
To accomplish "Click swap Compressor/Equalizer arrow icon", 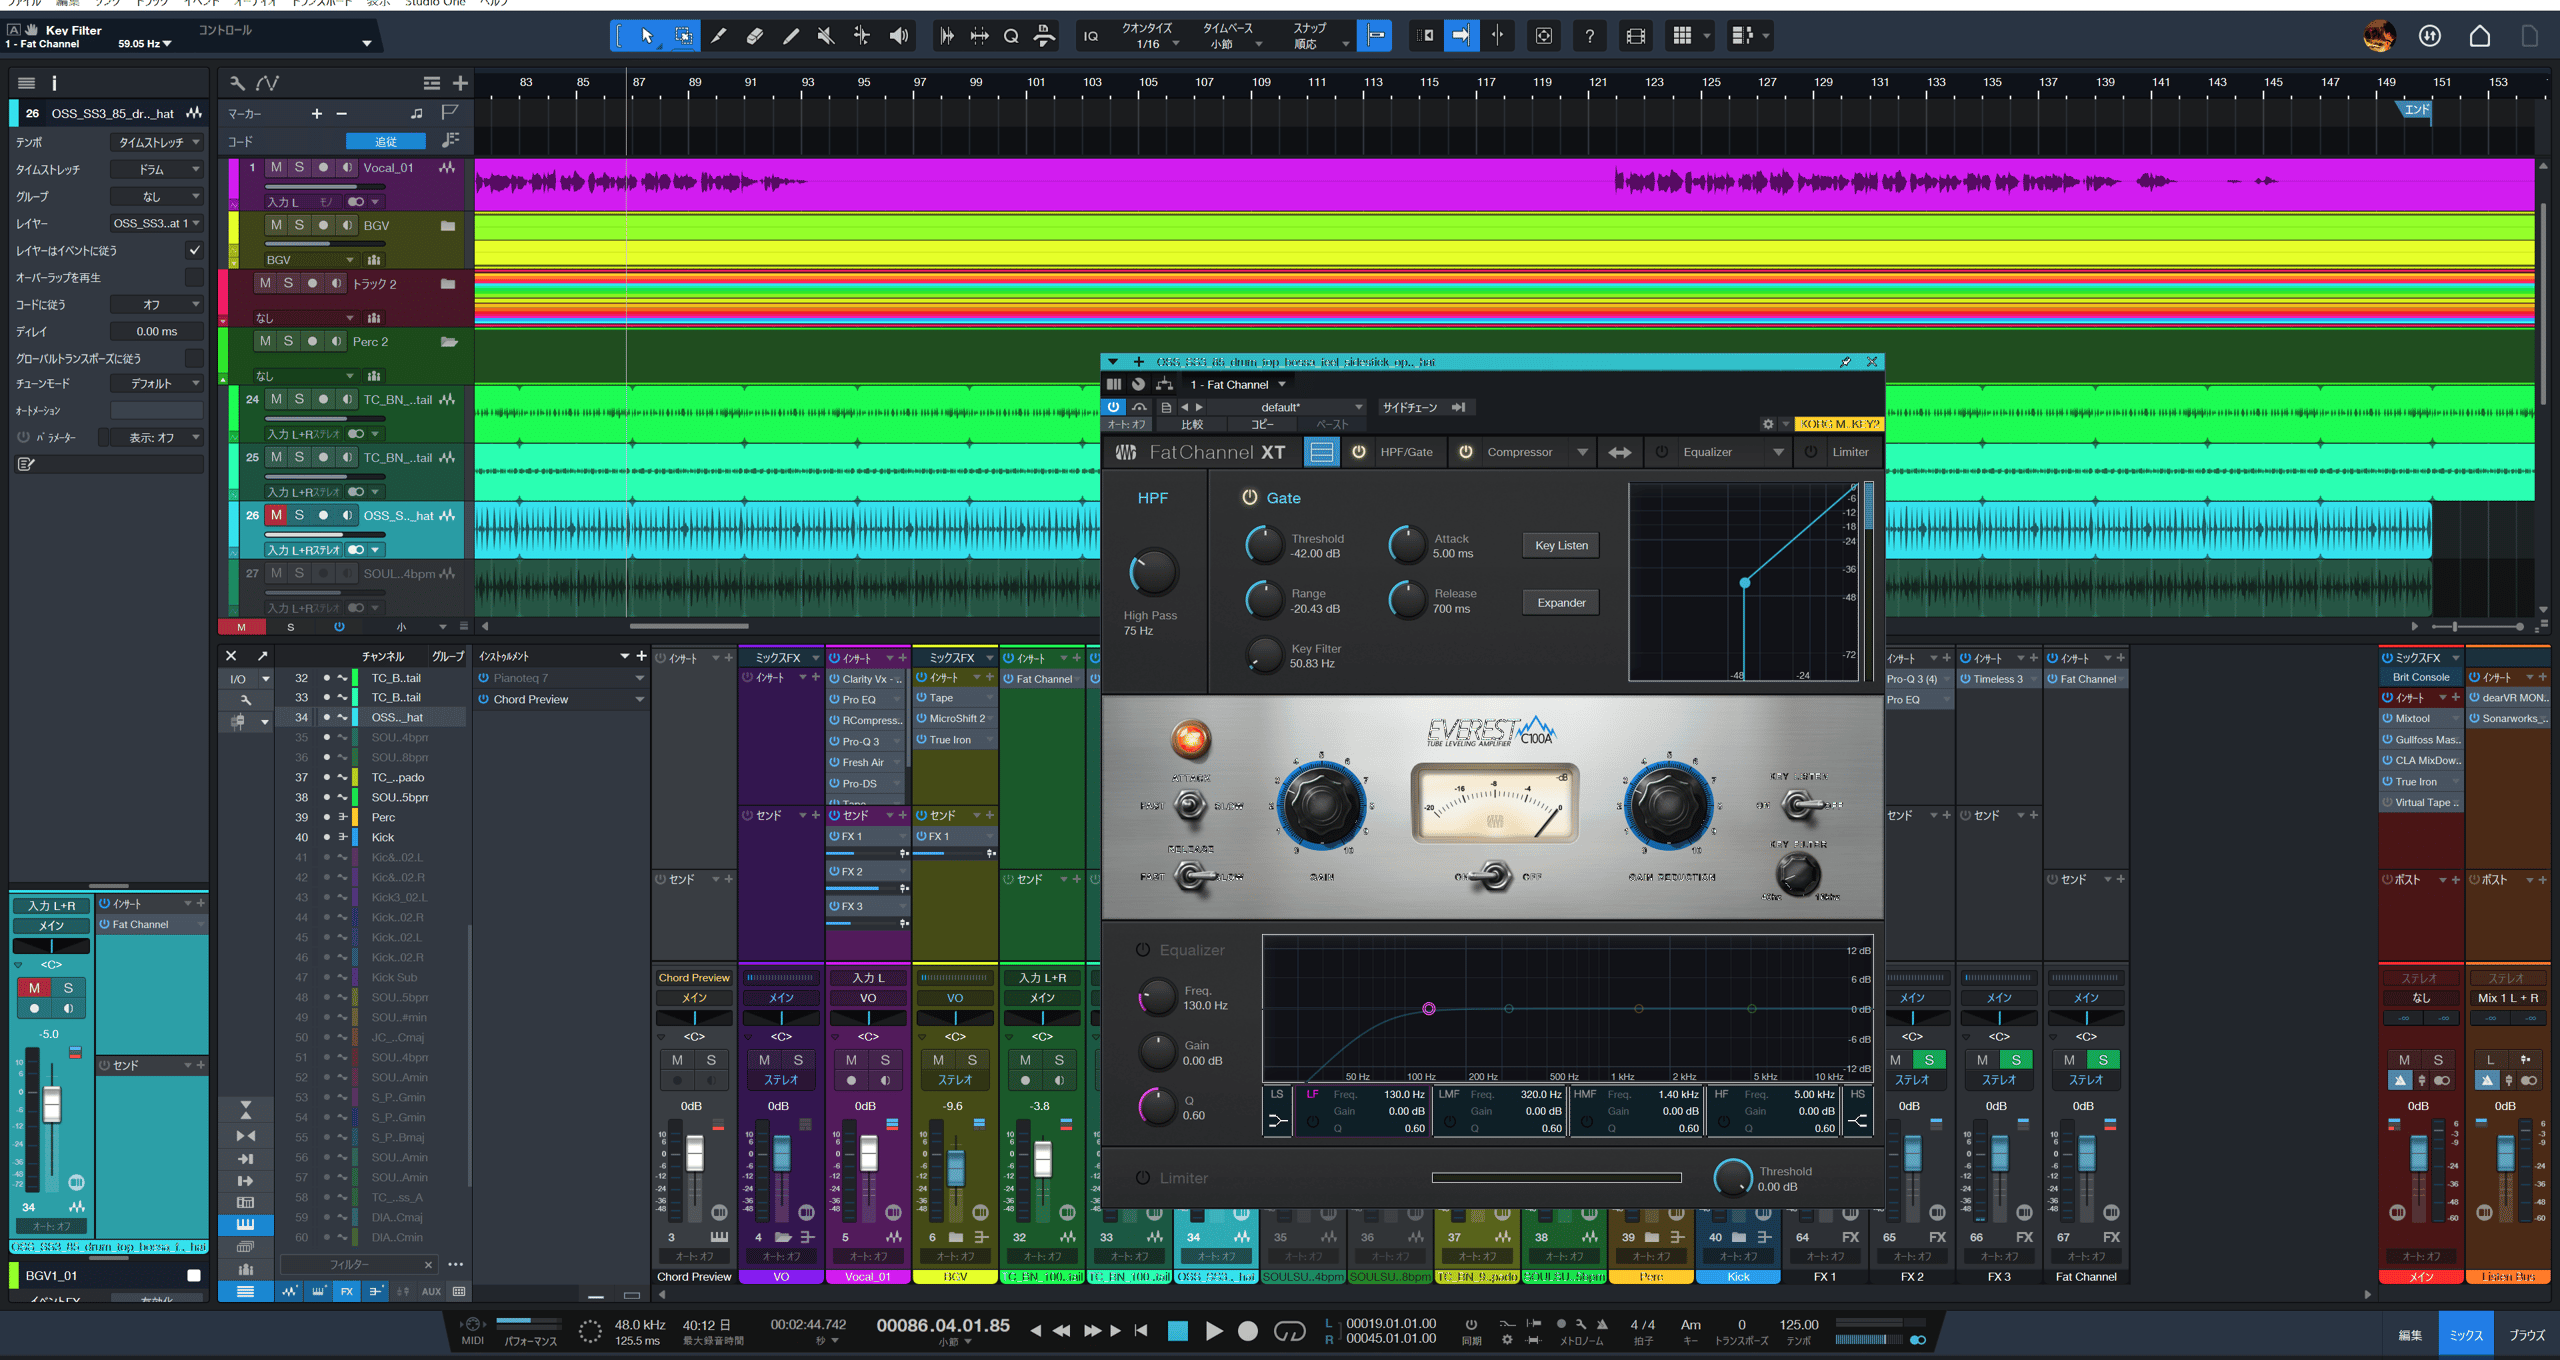I will coord(1620,452).
